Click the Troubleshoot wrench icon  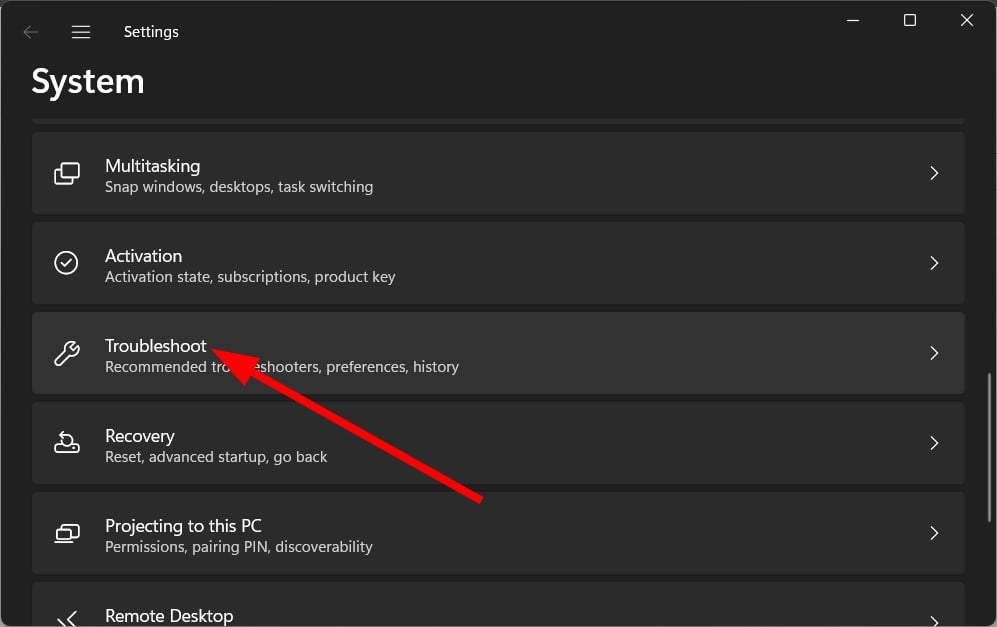(66, 353)
